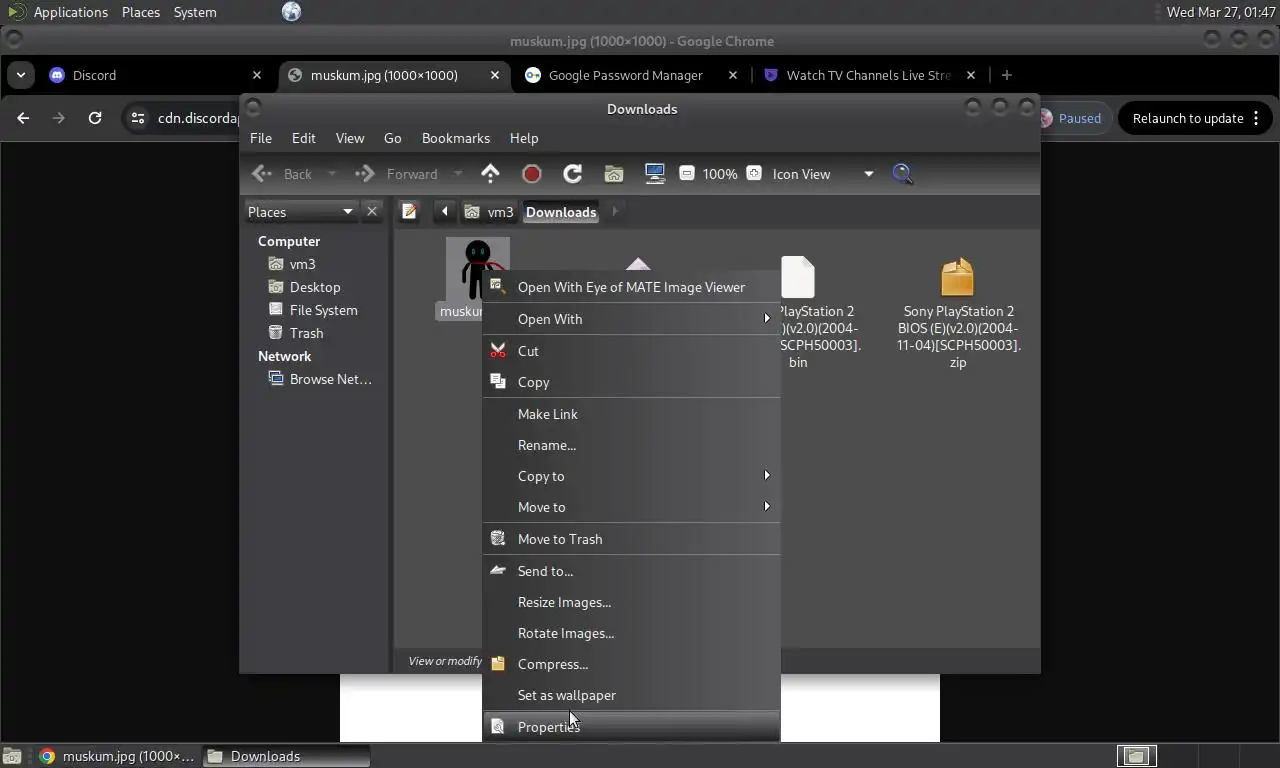Zoom out with the minus icon

(x=687, y=174)
